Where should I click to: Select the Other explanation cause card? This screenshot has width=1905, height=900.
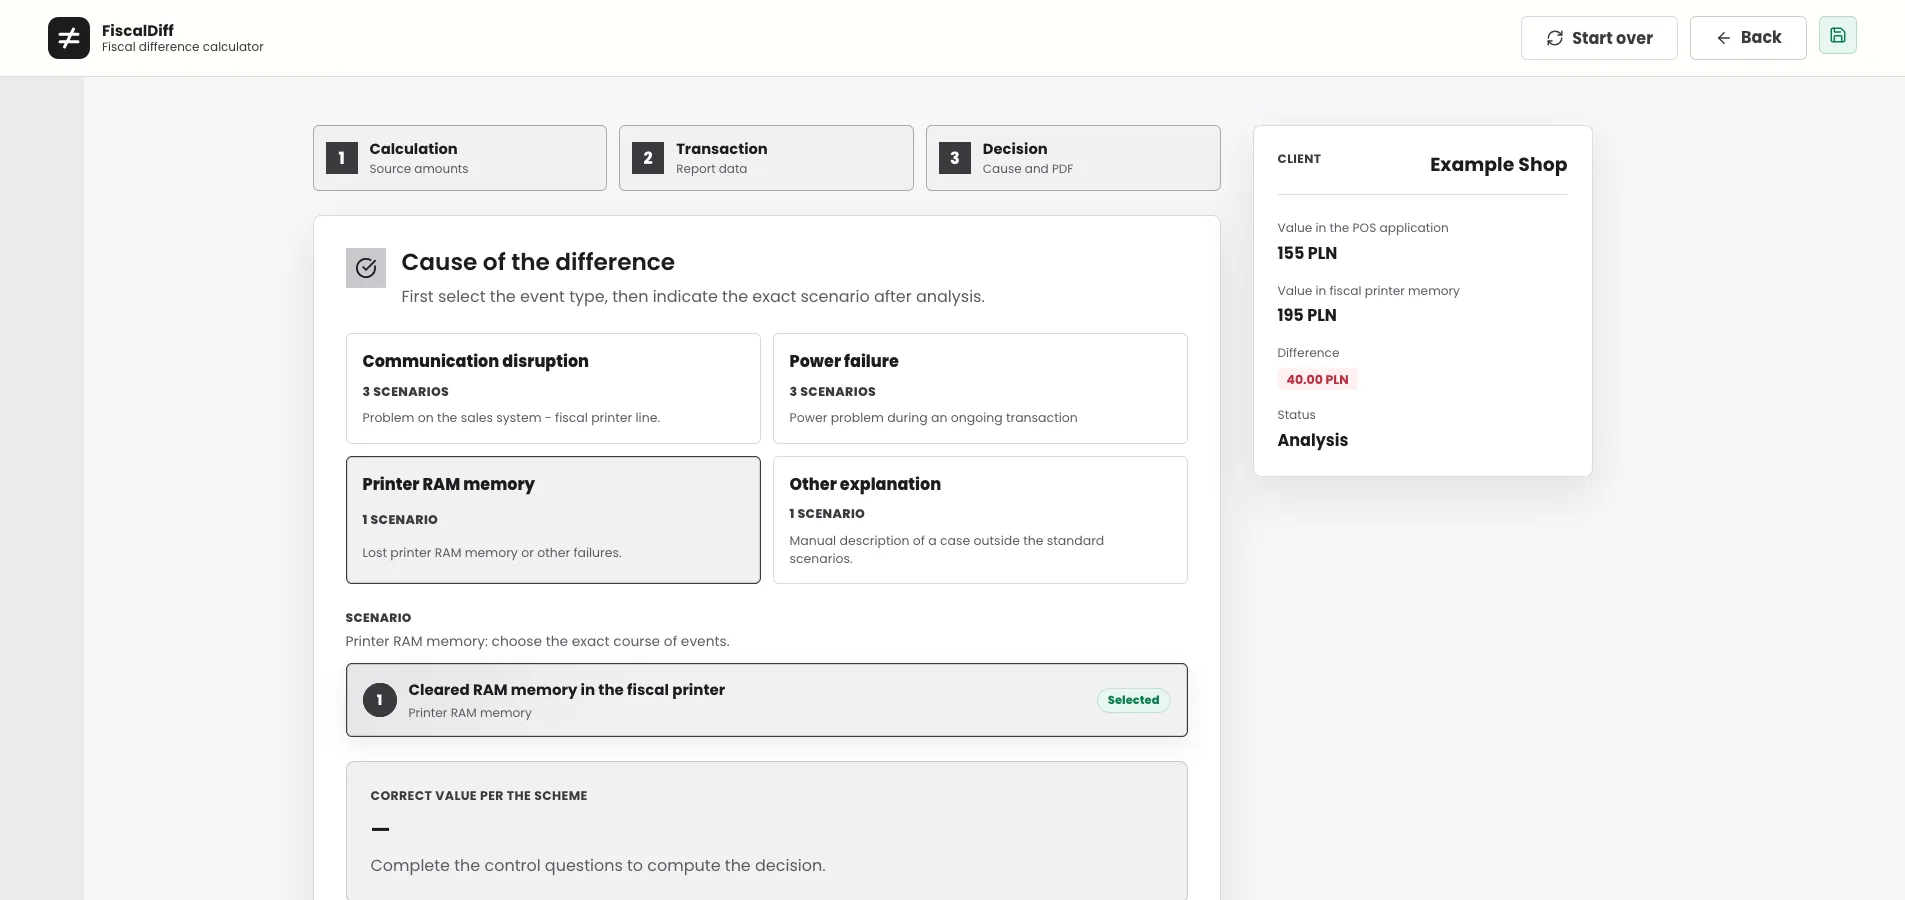click(980, 520)
